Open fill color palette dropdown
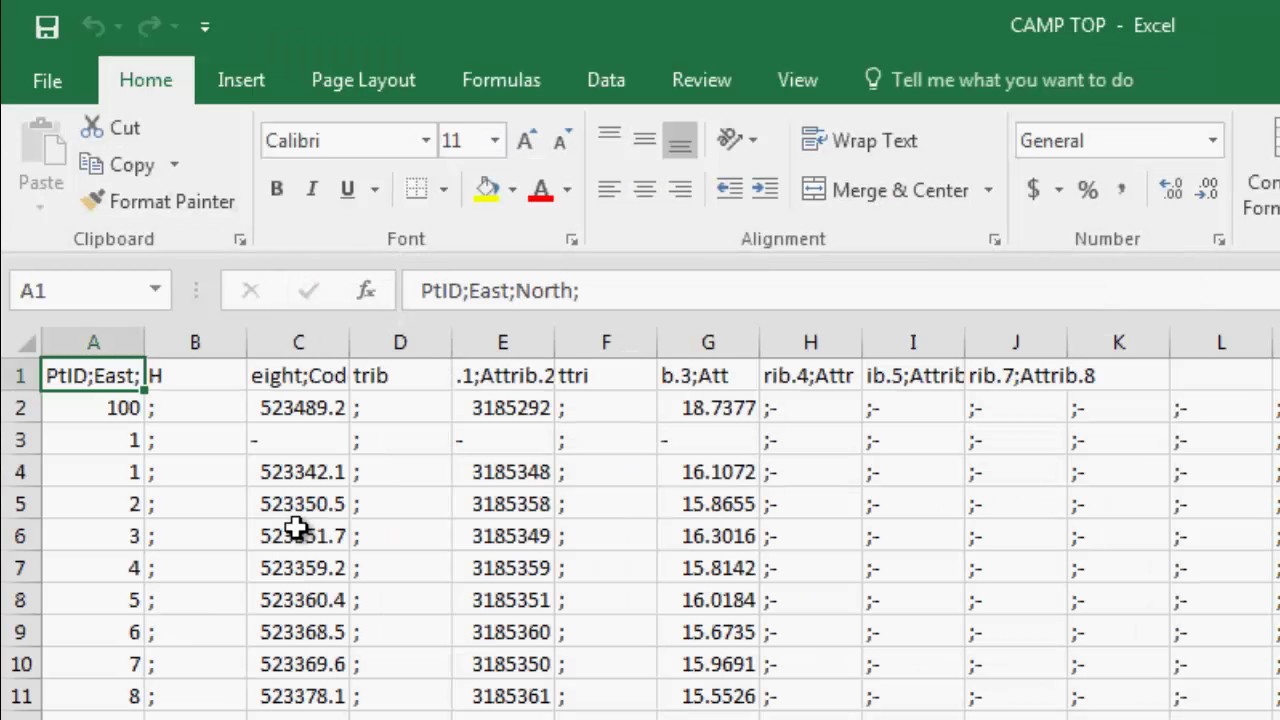The image size is (1280, 720). coord(512,189)
